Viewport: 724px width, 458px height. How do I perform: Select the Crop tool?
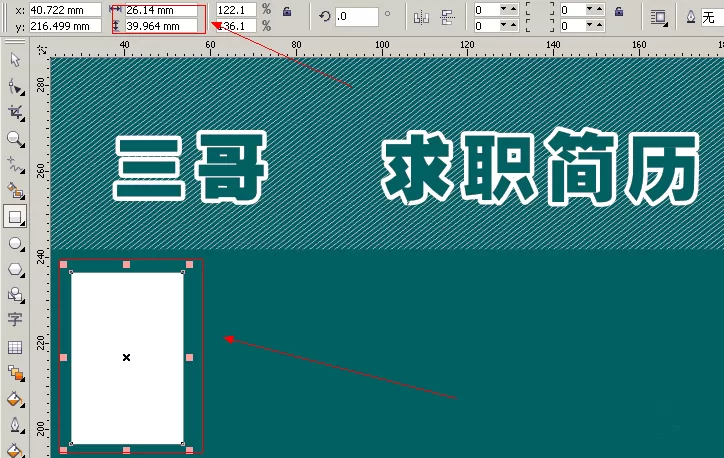(x=15, y=113)
